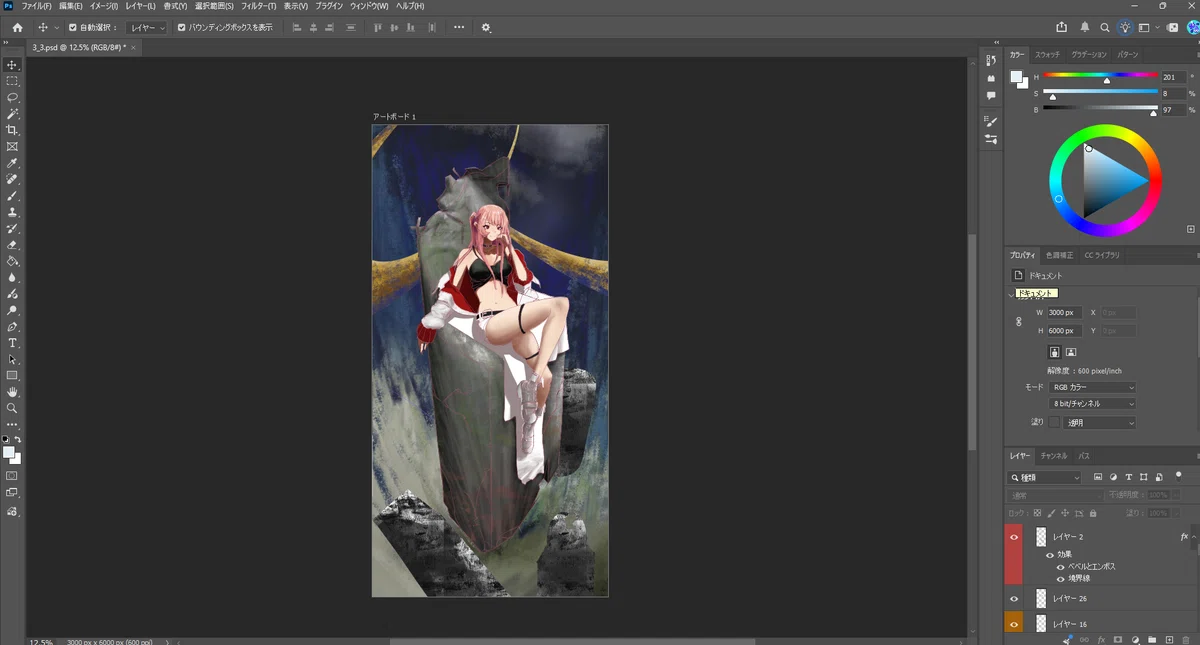The height and width of the screenshot is (645, 1200).
Task: Choose the Eyedropper tool
Action: pos(12,163)
